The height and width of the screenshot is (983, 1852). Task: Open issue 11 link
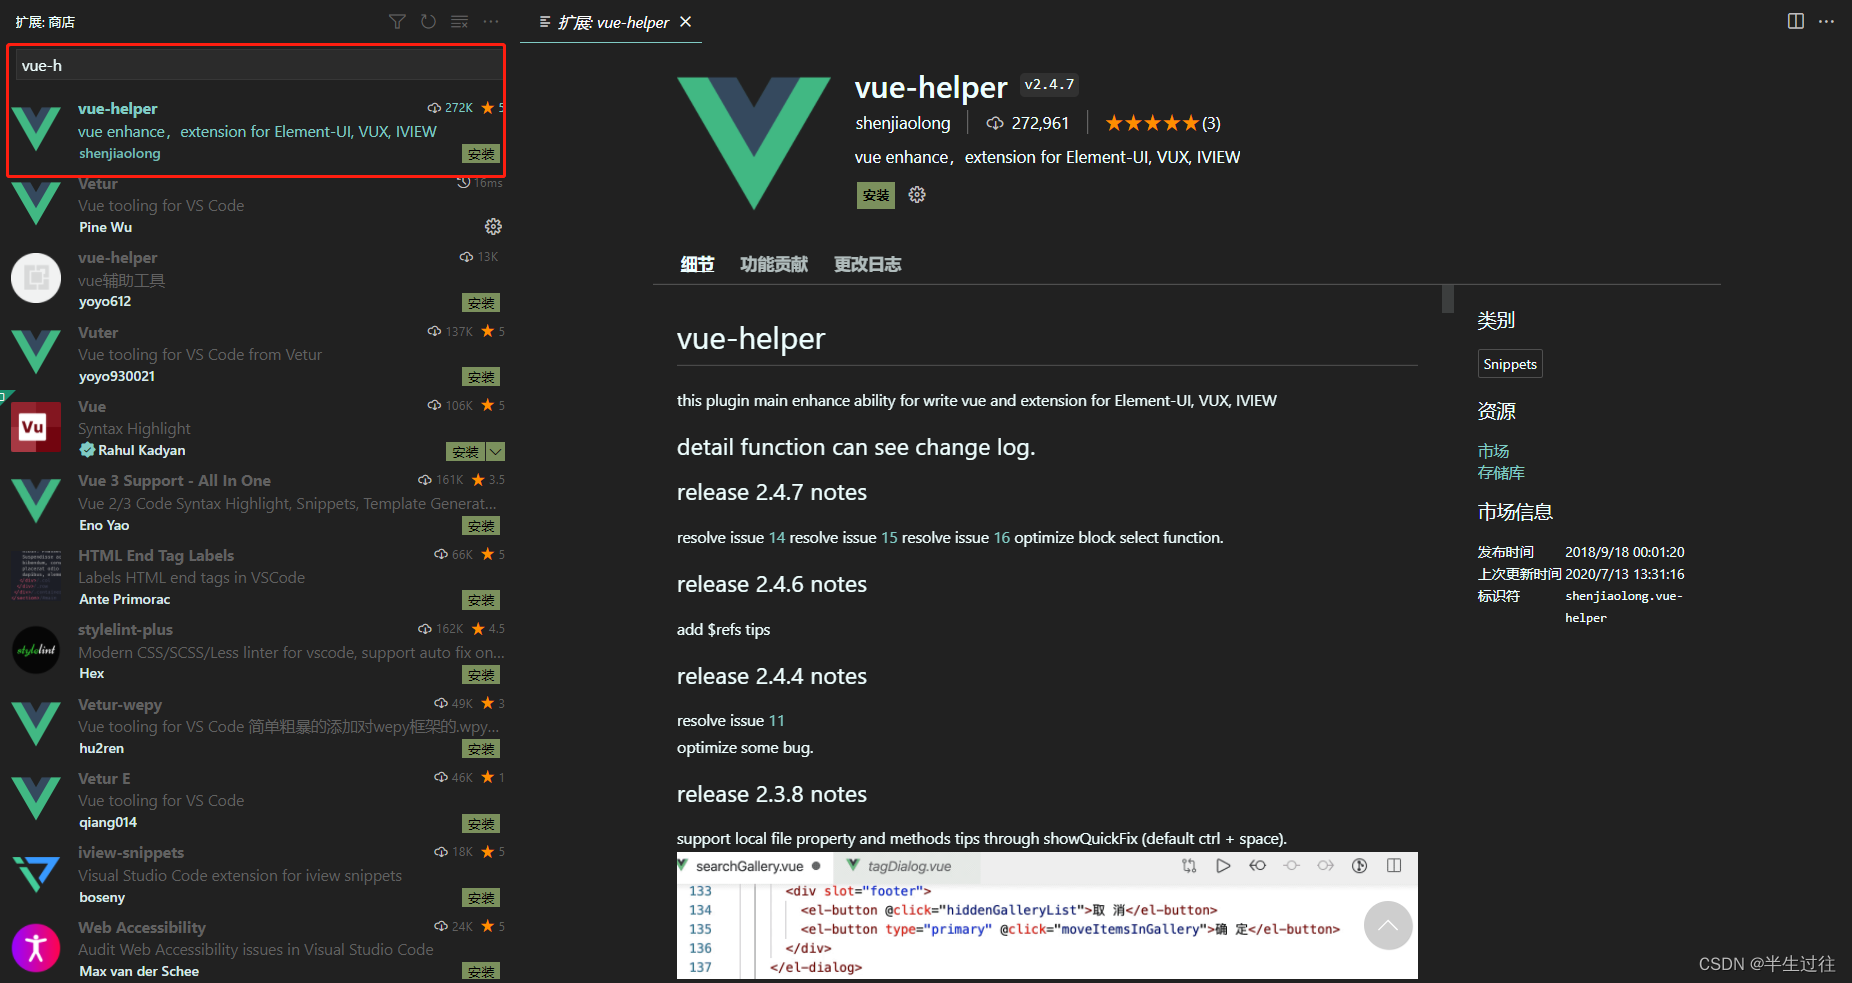click(x=777, y=721)
